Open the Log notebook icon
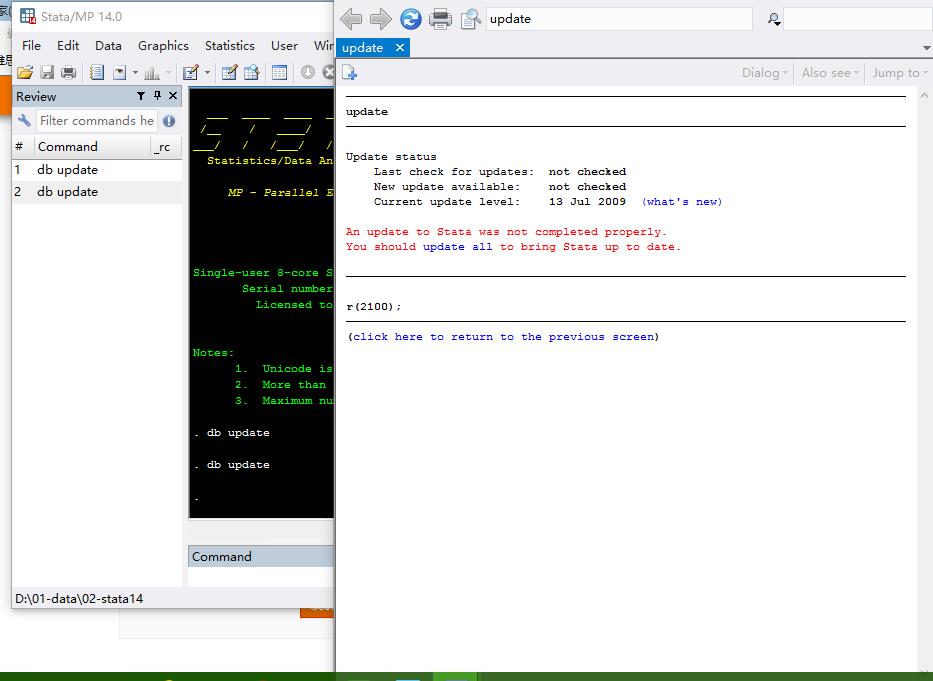This screenshot has height=681, width=933. 97,72
